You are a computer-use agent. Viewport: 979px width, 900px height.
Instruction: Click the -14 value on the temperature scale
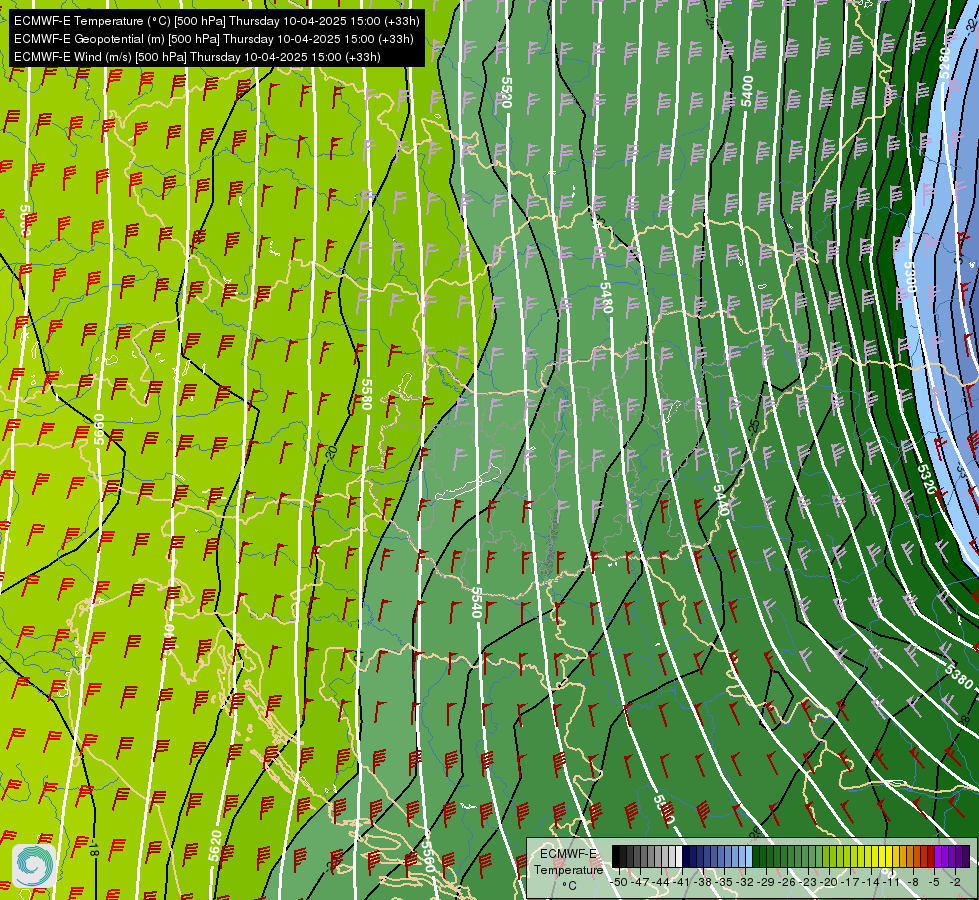872,882
